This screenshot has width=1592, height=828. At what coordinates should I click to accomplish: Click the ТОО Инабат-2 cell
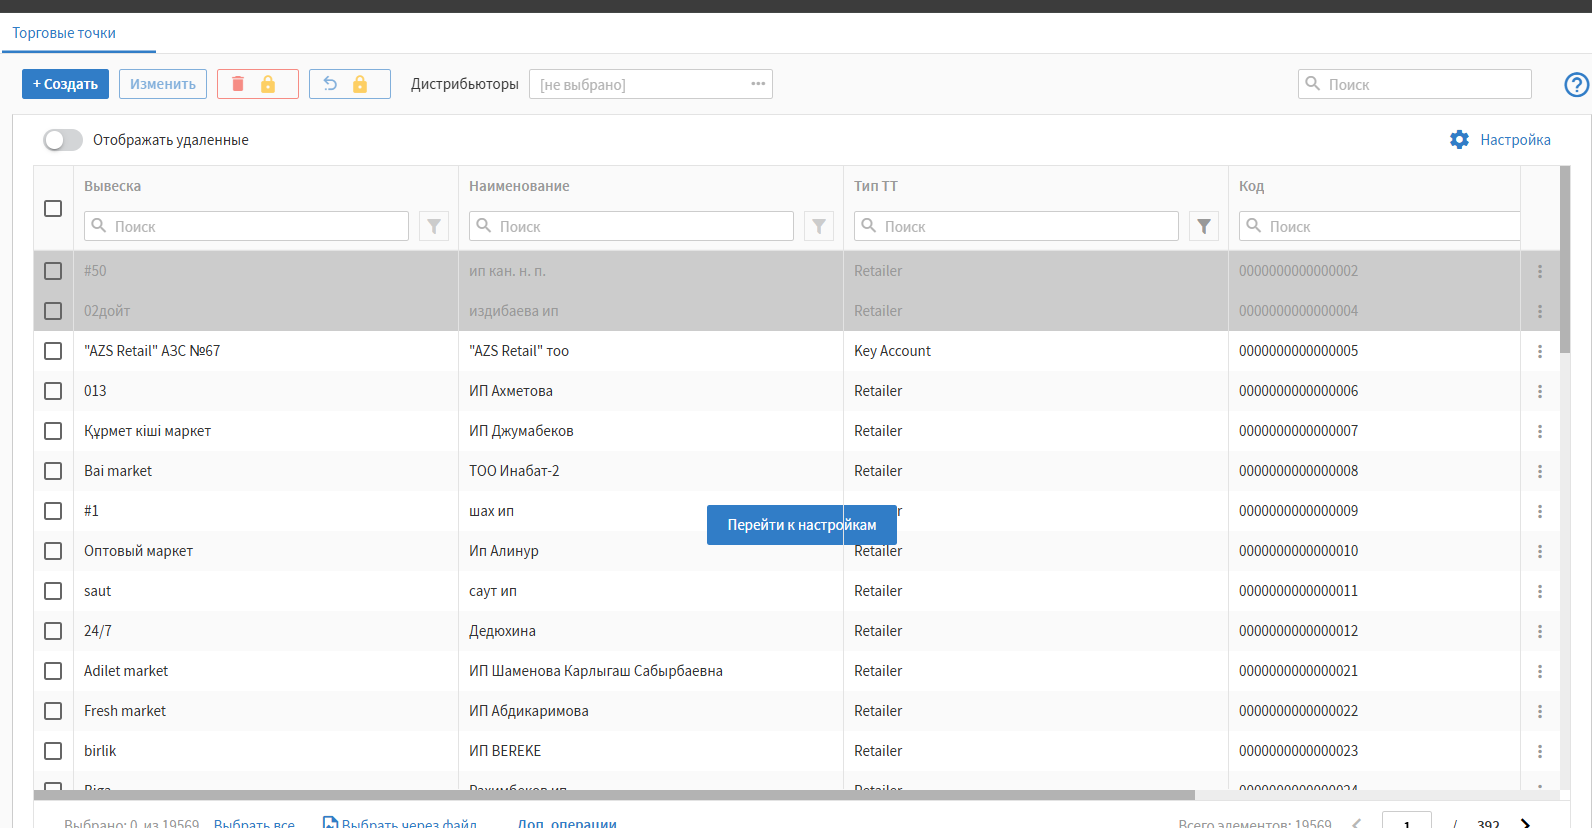[x=514, y=471]
